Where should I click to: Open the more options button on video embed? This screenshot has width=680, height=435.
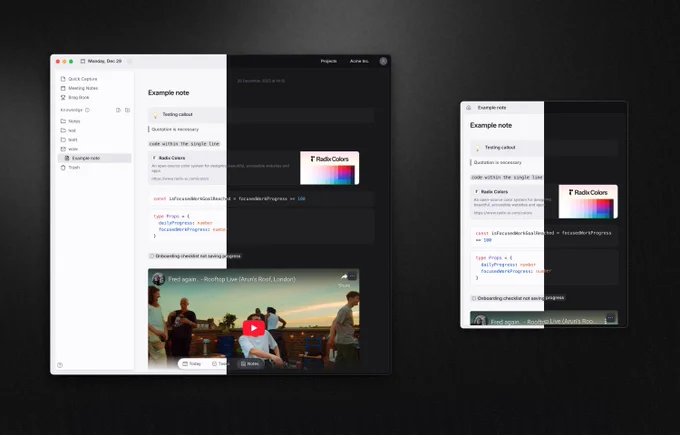353,276
